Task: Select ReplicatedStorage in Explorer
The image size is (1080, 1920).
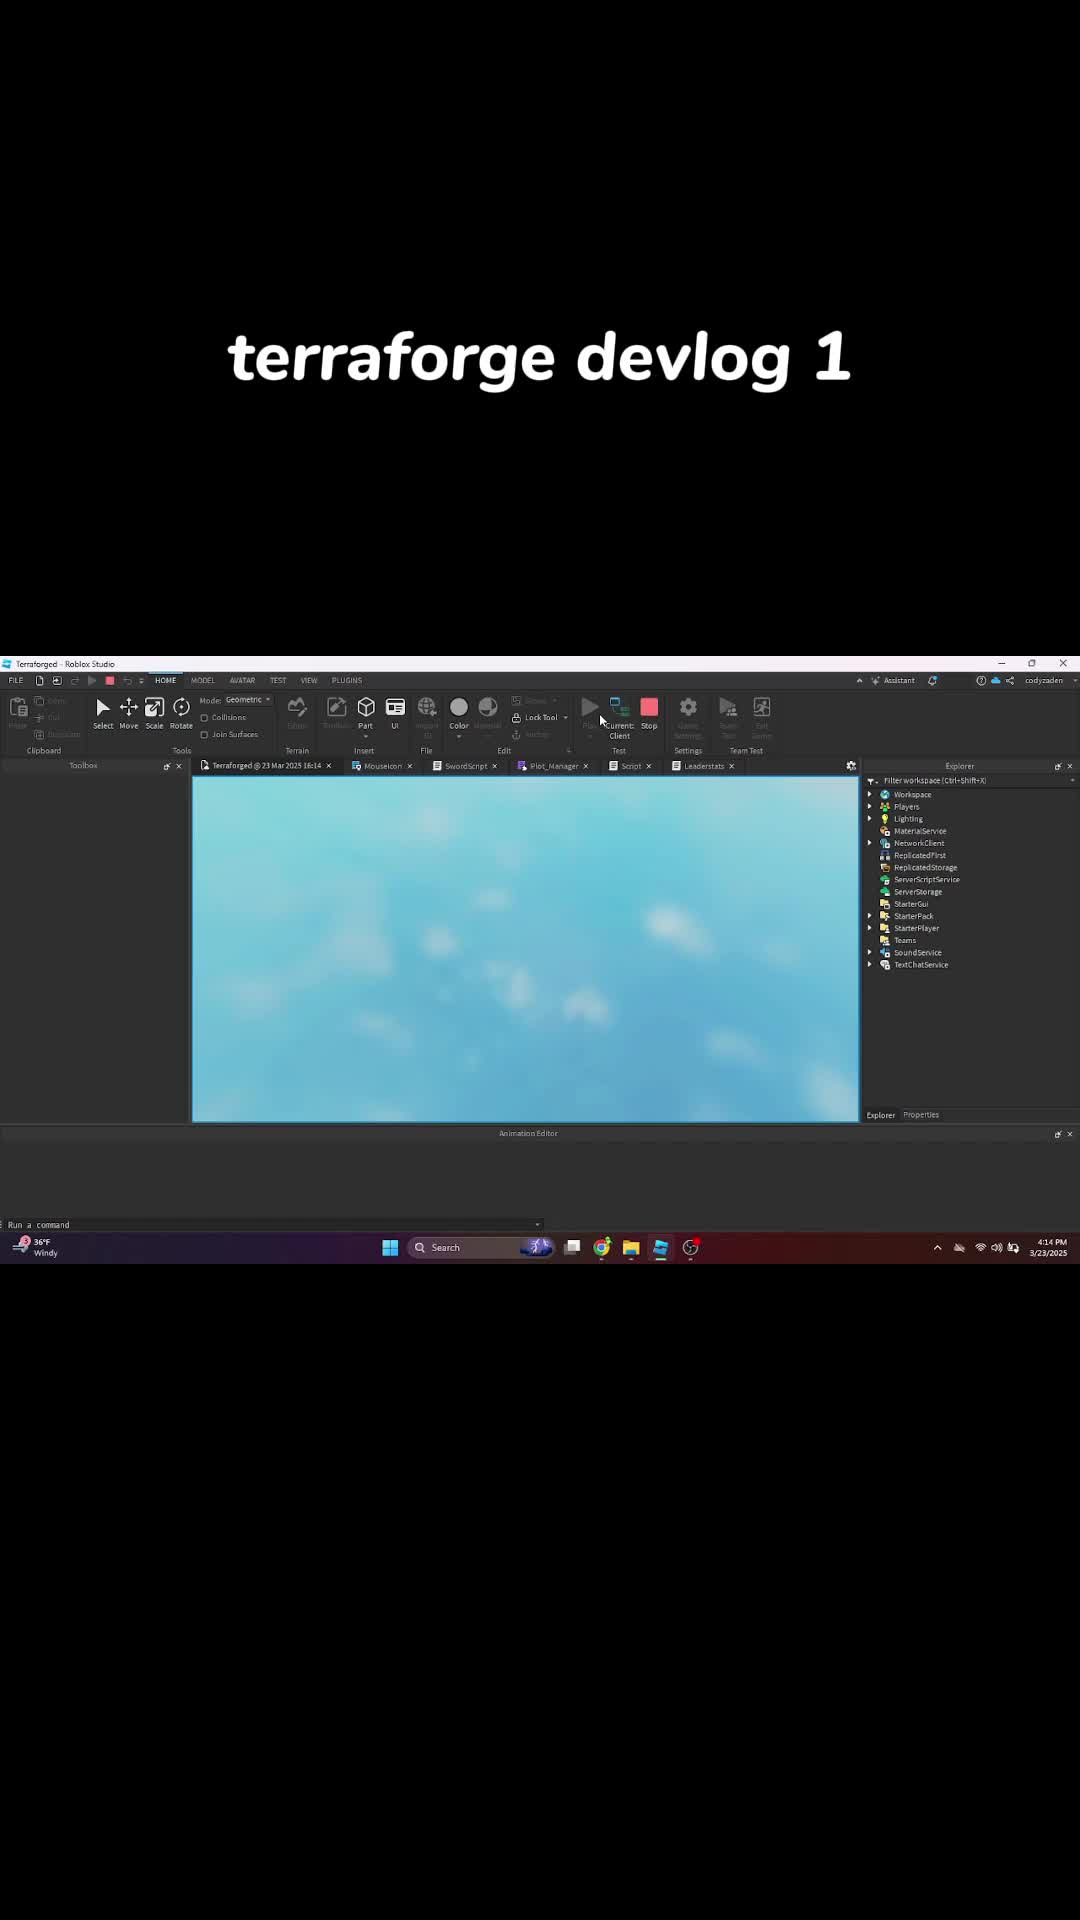Action: [x=925, y=868]
